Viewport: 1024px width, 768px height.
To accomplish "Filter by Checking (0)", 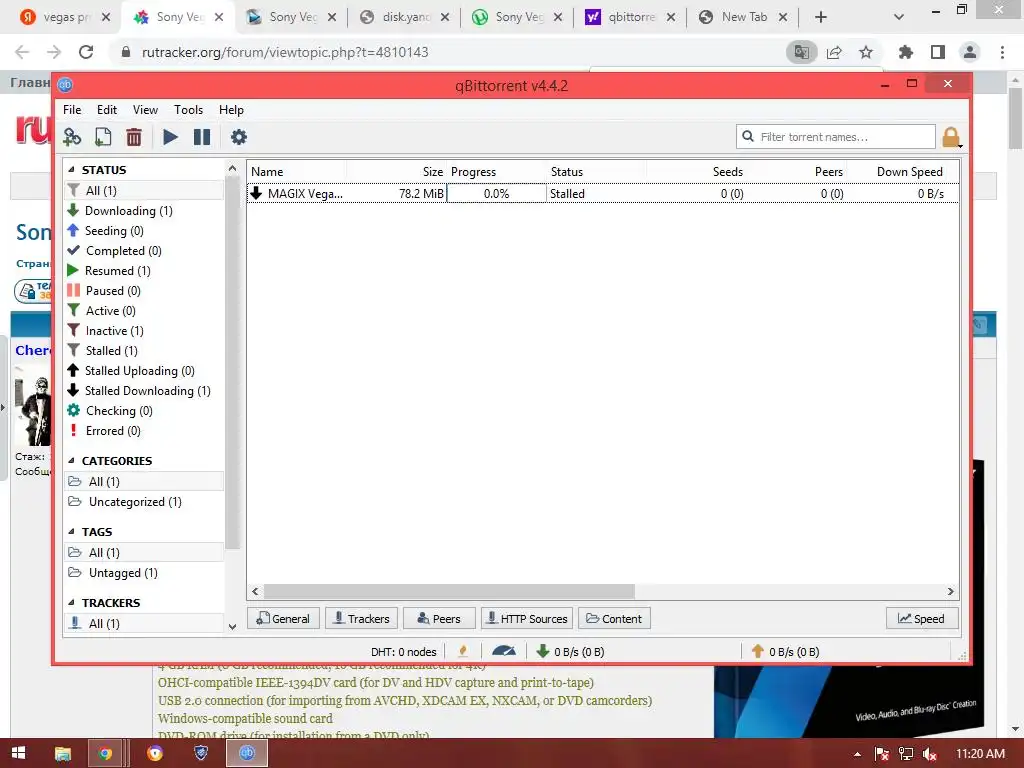I will tap(144, 411).
